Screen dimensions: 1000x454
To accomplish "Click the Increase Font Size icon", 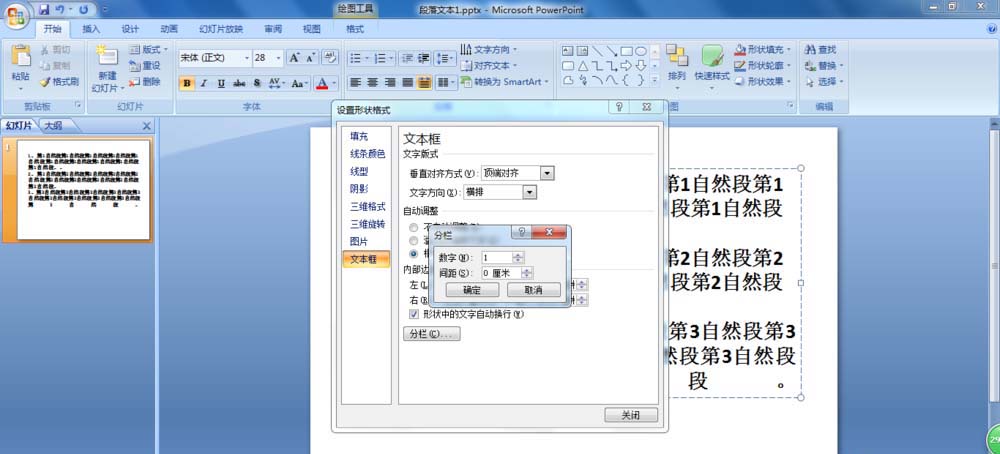I will 295,58.
